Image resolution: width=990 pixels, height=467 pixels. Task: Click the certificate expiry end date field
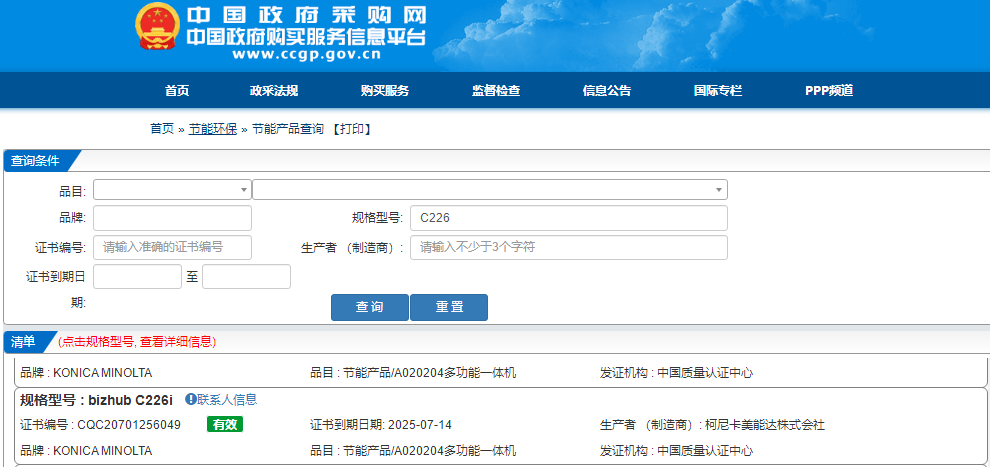tap(246, 276)
